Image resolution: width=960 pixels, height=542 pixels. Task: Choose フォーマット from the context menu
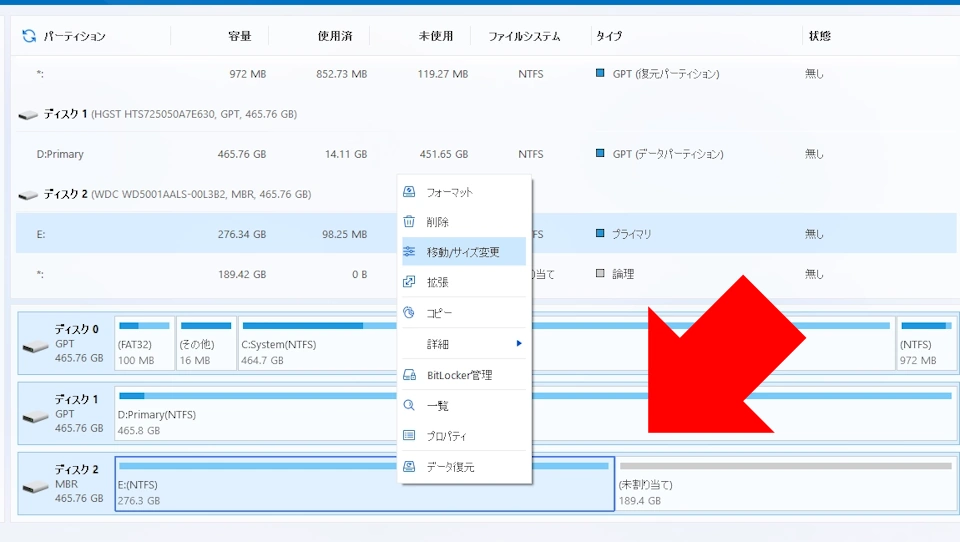[464, 192]
